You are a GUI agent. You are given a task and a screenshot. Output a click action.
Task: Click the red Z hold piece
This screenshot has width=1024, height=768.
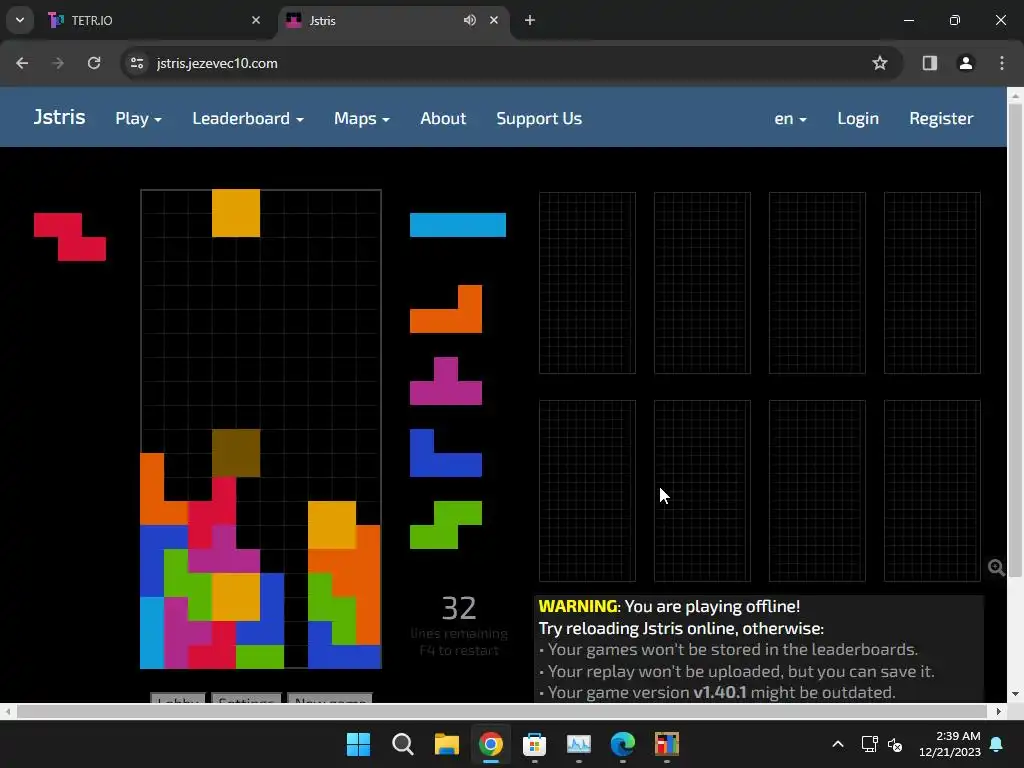coord(70,236)
